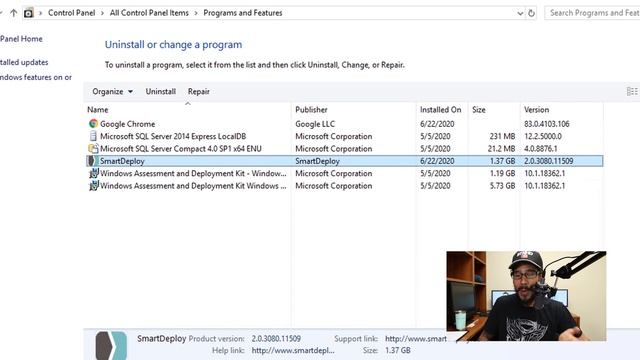This screenshot has height=360, width=640.
Task: Click the Google LLC publisher cell
Action: tap(315, 124)
